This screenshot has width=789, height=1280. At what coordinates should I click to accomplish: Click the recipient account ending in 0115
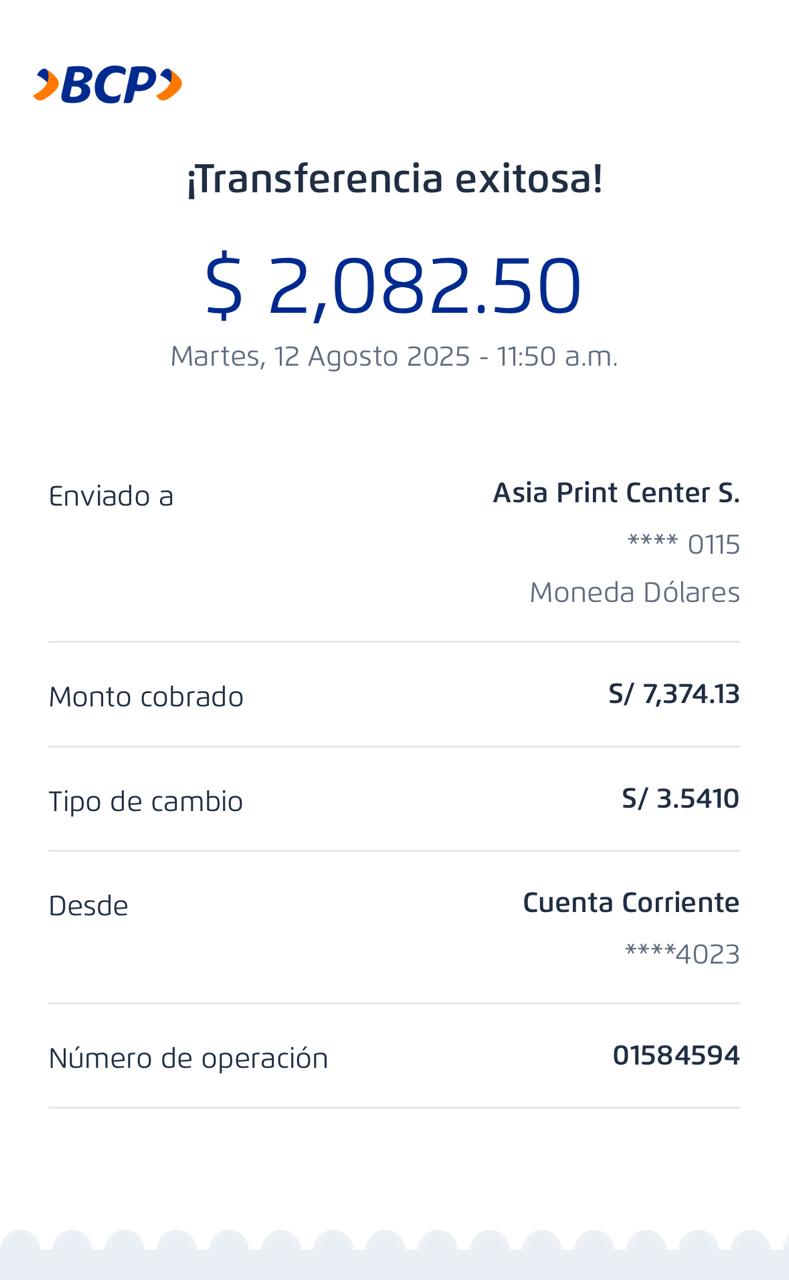683,545
